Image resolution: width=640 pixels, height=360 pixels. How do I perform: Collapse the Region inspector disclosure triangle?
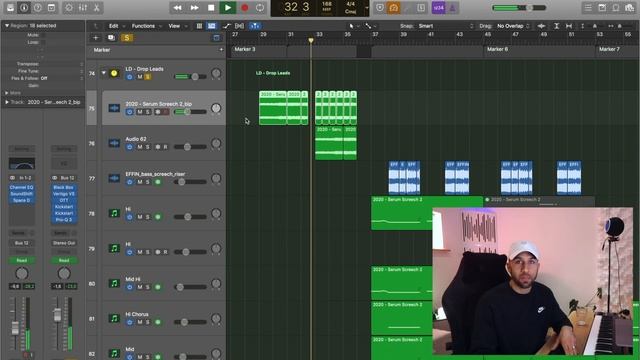point(7,25)
